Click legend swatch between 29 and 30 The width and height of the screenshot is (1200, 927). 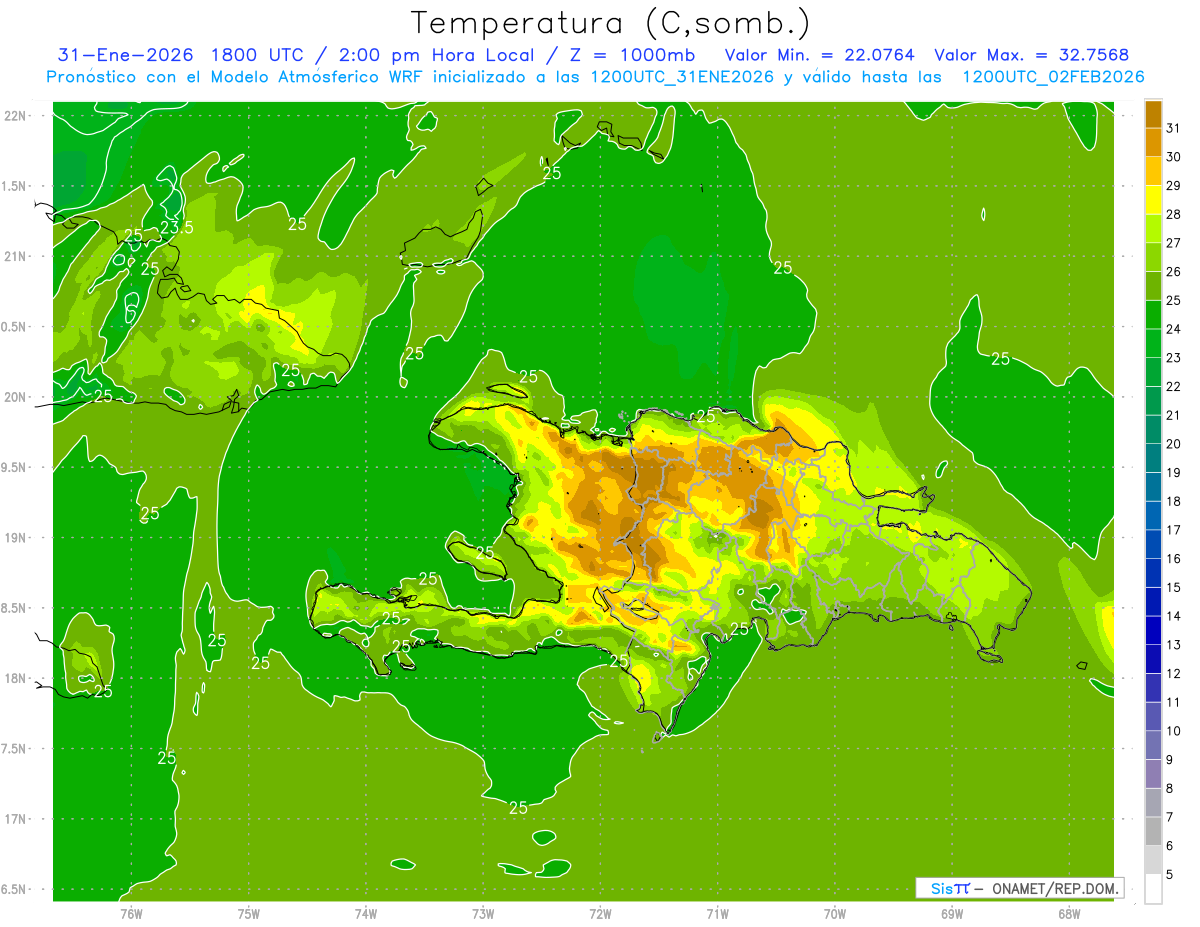point(1153,171)
